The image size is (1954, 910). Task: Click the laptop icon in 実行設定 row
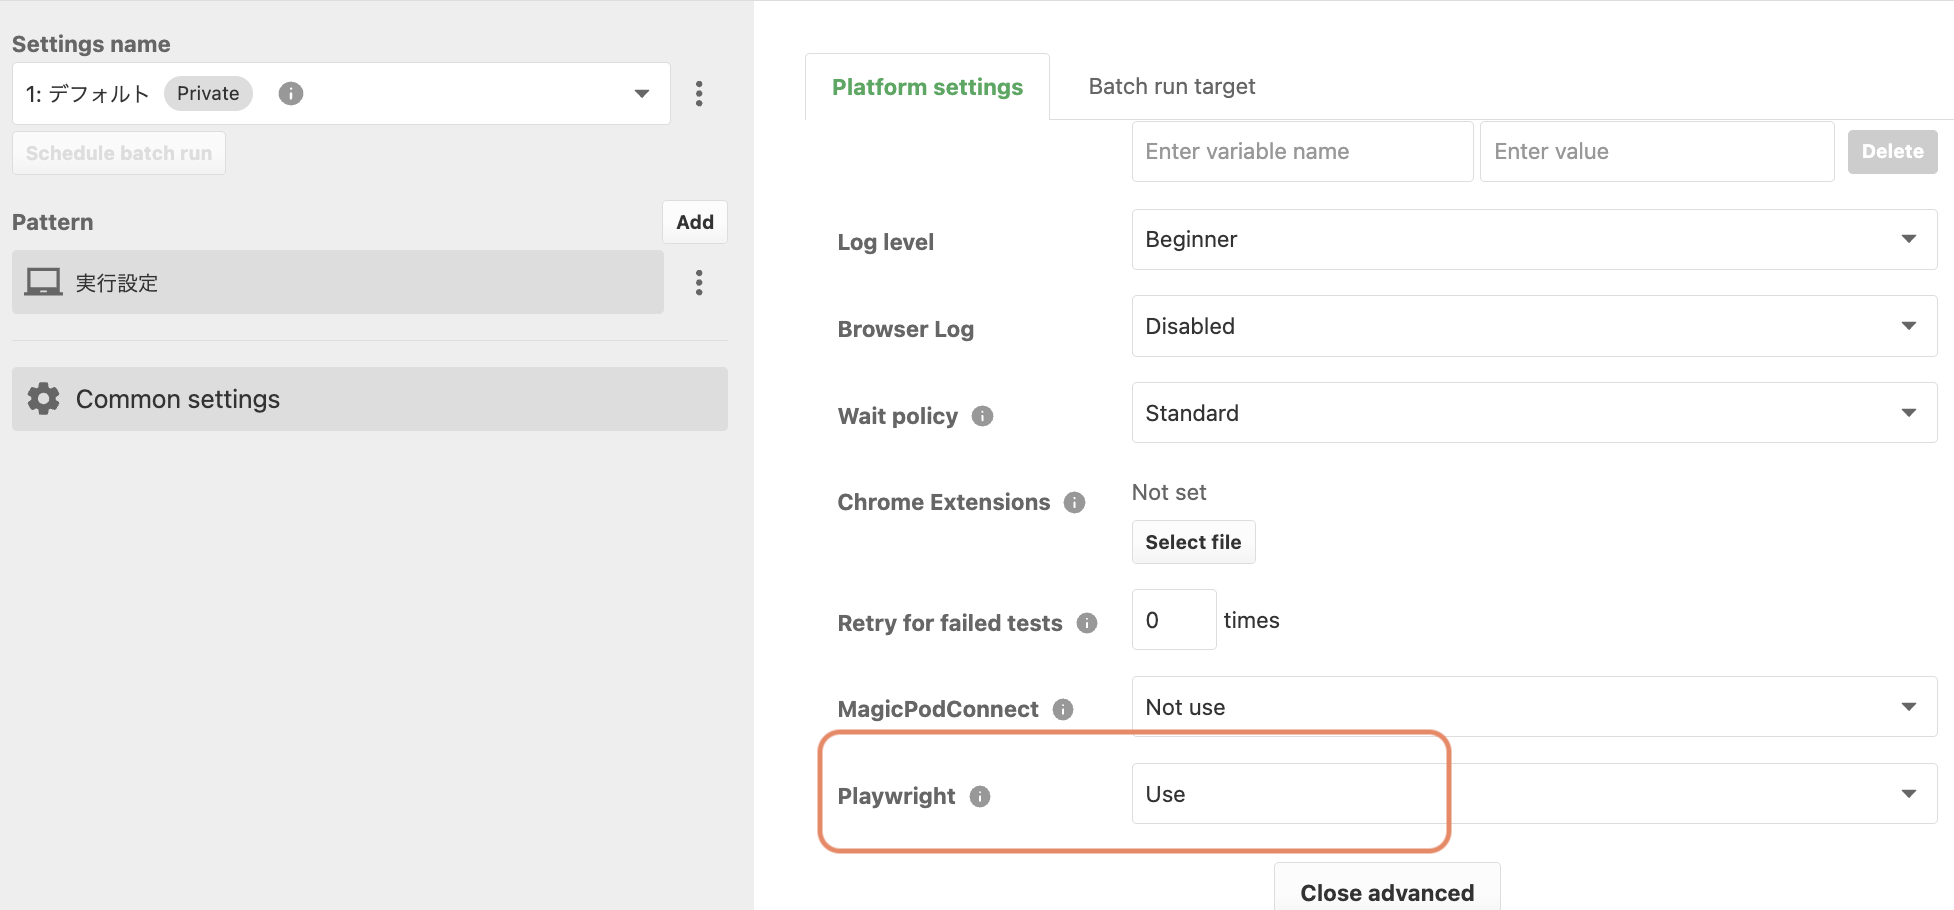point(43,283)
